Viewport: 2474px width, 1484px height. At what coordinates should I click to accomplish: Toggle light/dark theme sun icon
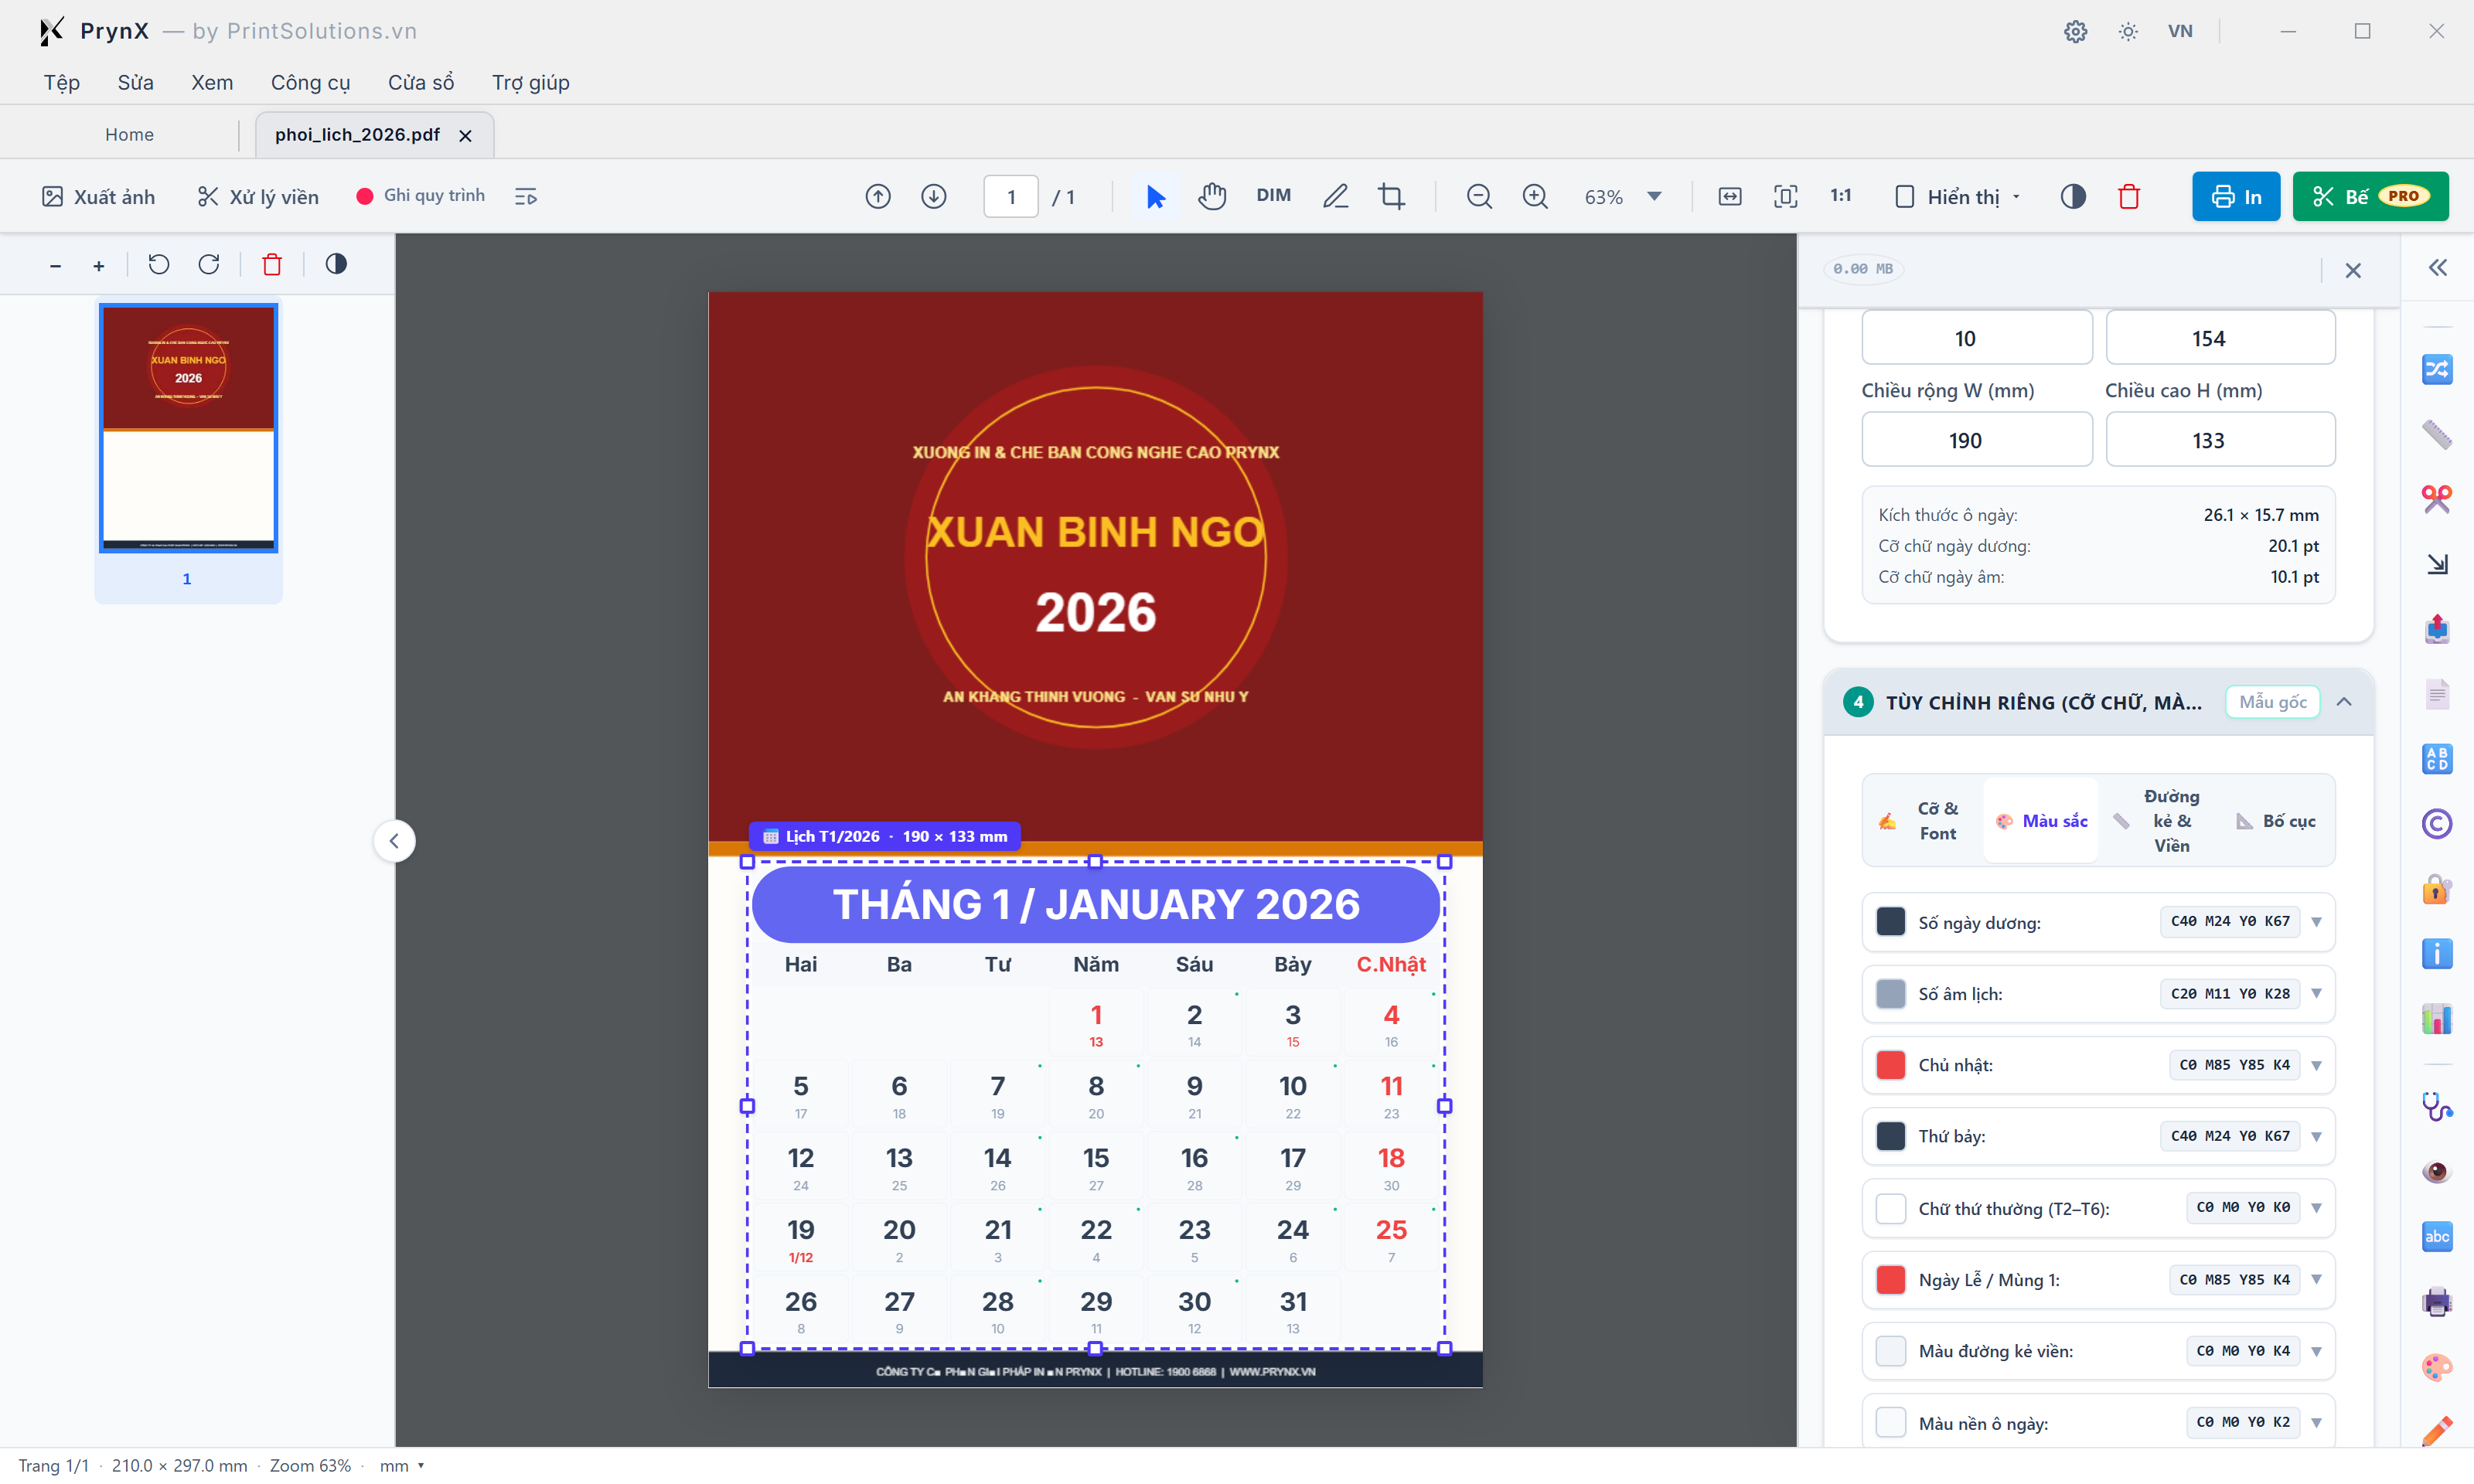tap(2128, 31)
